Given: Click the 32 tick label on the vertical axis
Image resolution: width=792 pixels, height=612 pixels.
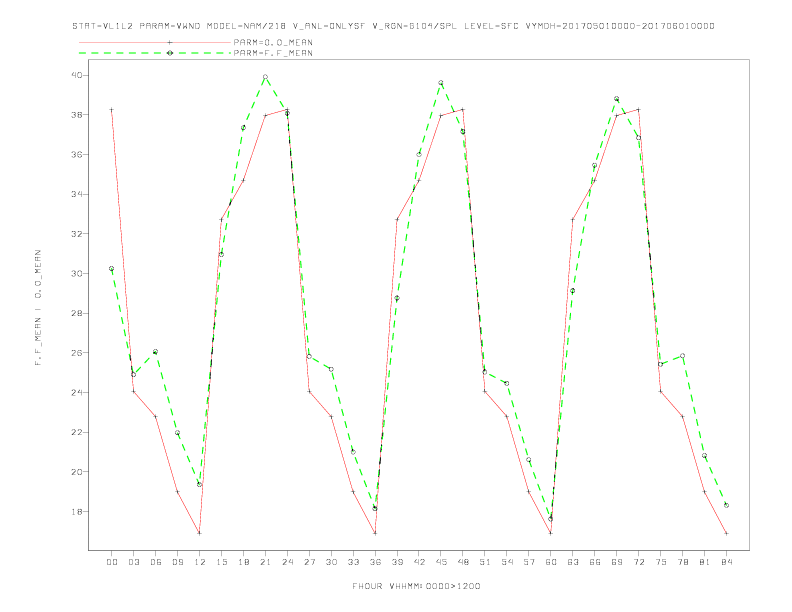Looking at the screenshot, I should point(77,234).
